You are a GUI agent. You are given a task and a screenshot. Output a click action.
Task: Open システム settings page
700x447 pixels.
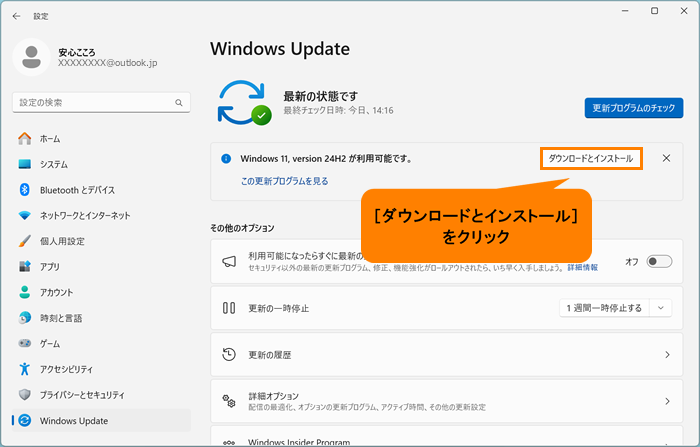tap(54, 164)
